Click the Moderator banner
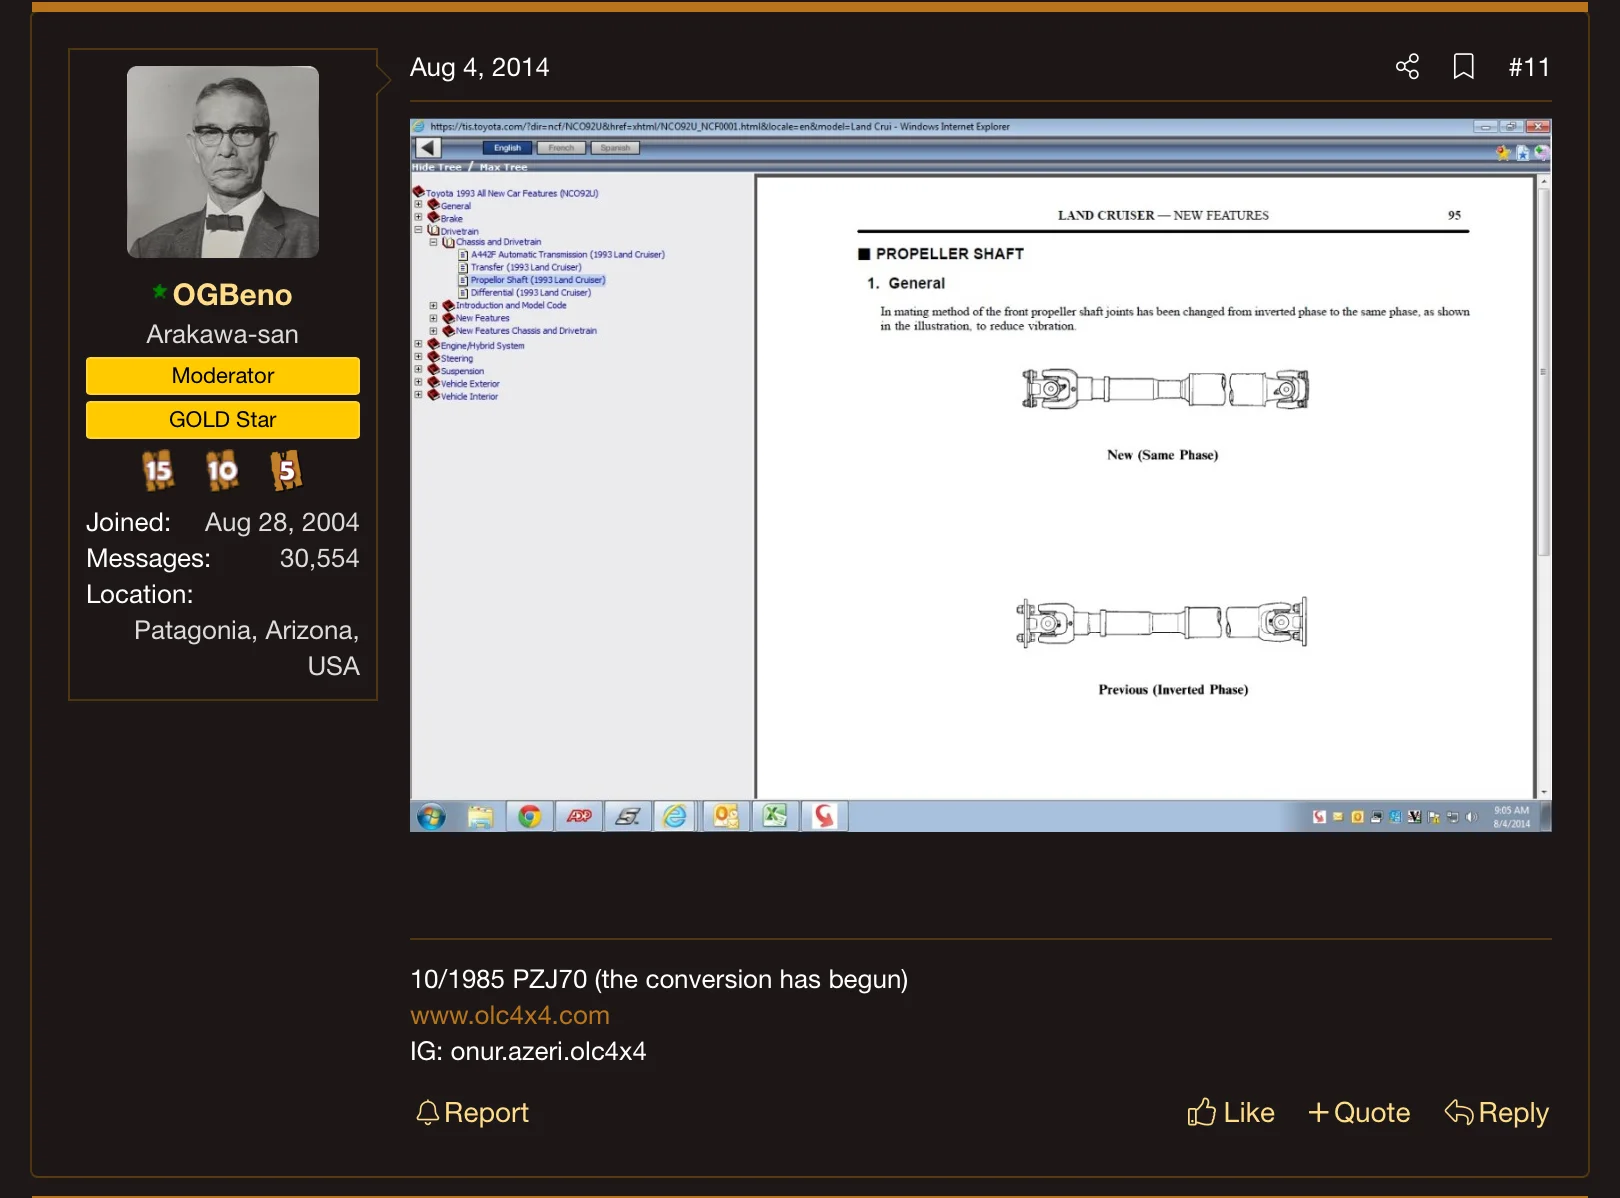 [x=223, y=376]
